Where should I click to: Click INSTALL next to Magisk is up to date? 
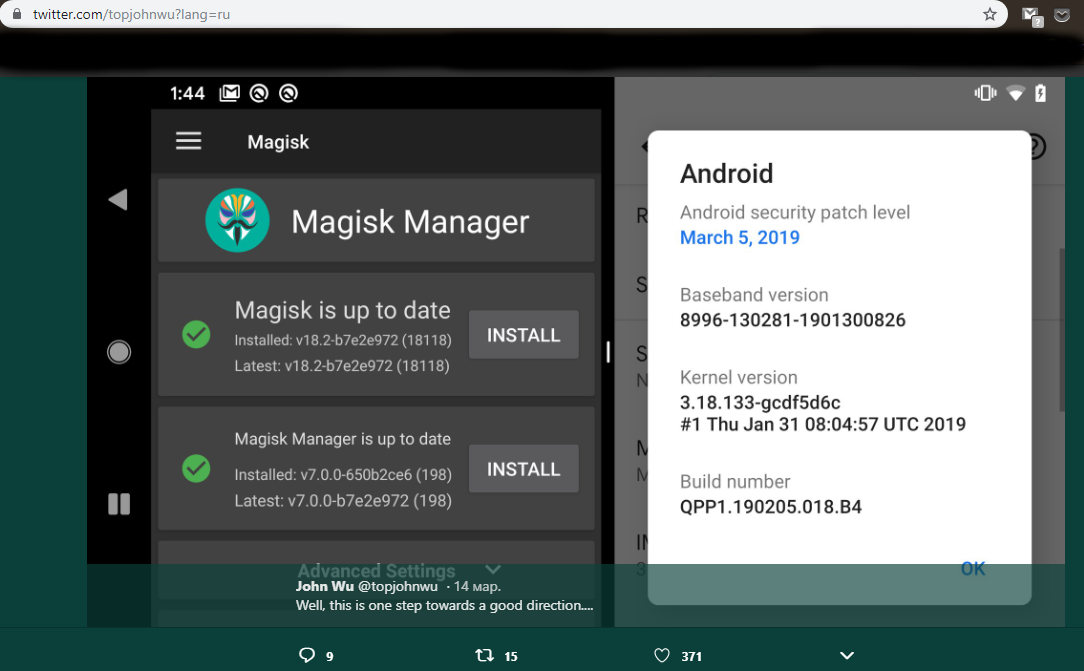[x=523, y=334]
